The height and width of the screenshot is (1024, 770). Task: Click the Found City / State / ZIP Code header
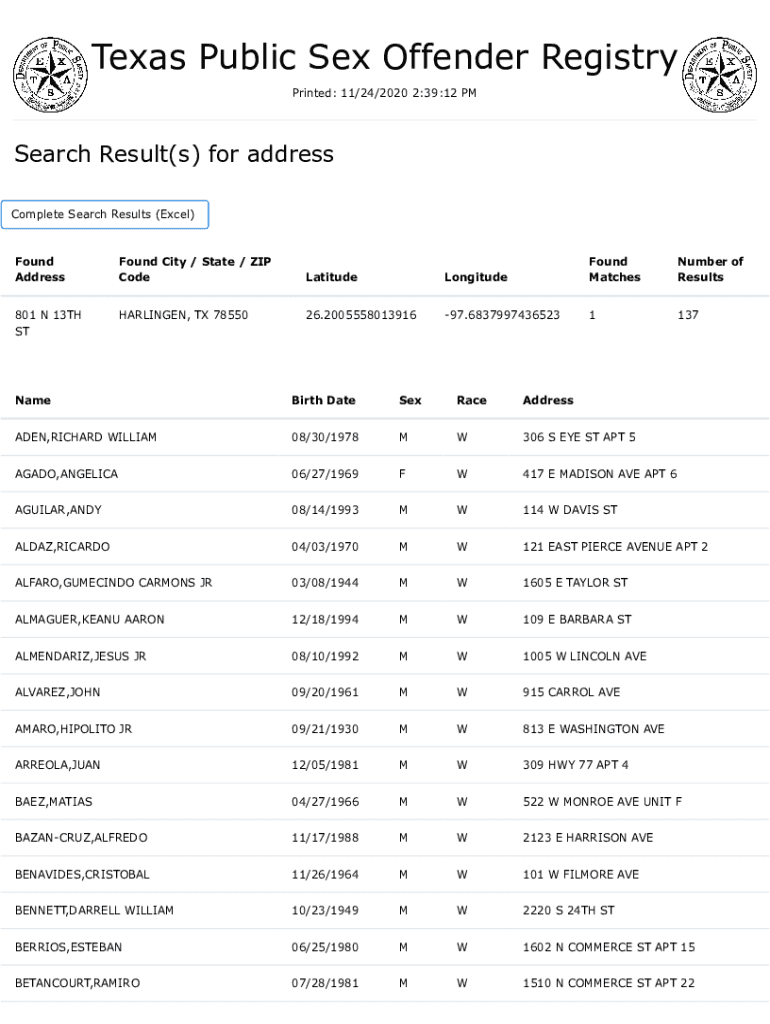click(x=194, y=269)
